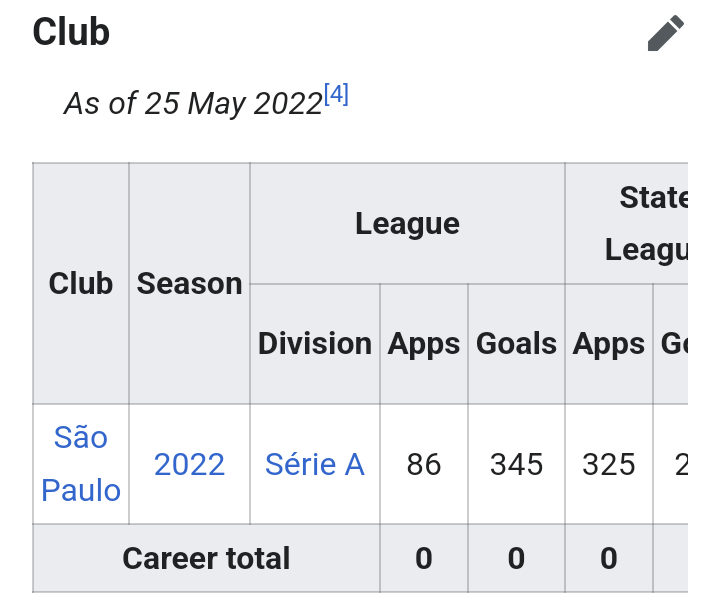Image resolution: width=720 pixels, height=615 pixels.
Task: Click the Club column header cell
Action: (81, 283)
